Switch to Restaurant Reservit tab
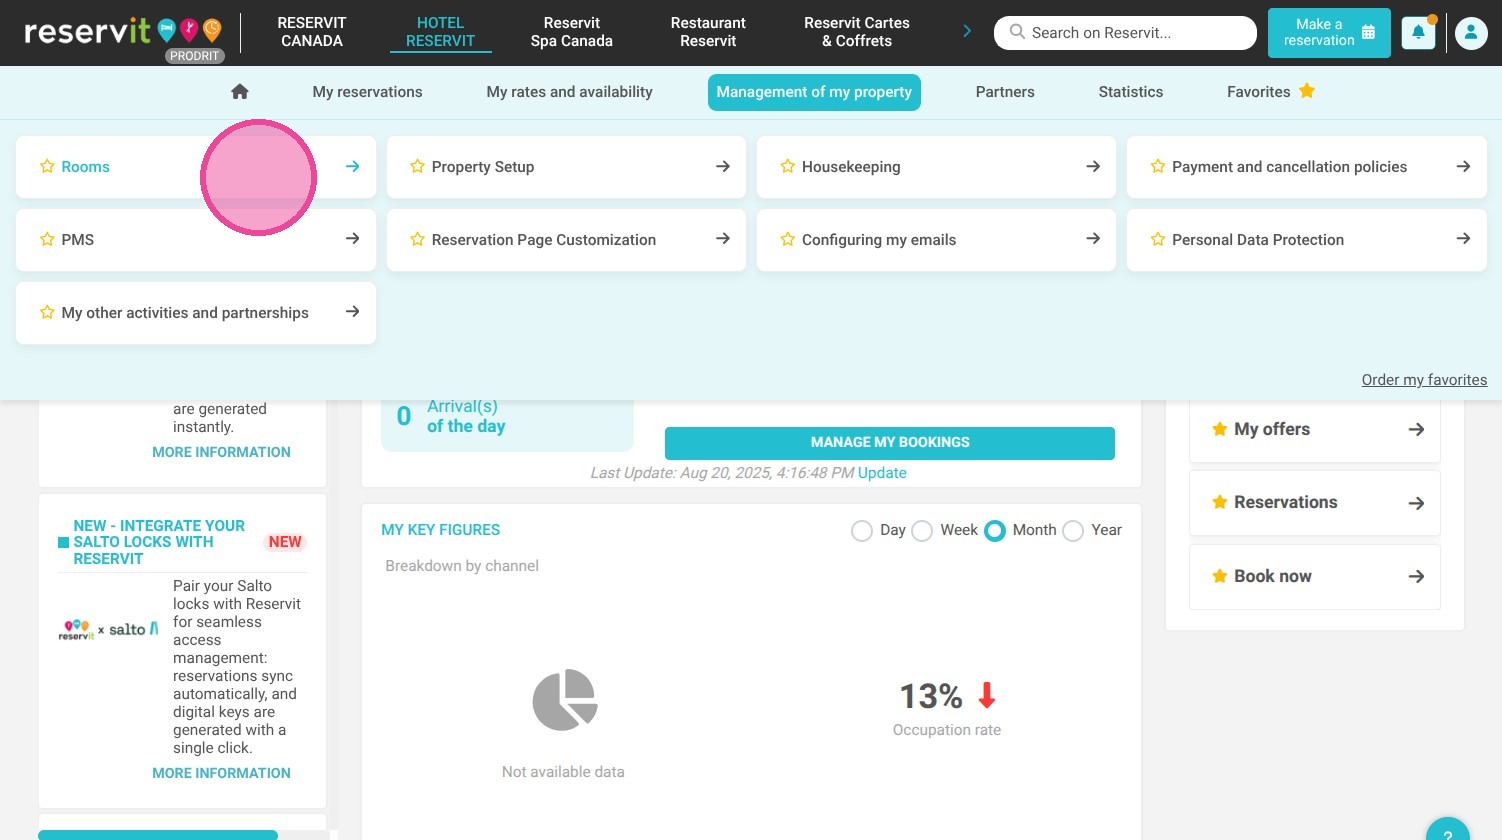1502x840 pixels. [x=708, y=32]
